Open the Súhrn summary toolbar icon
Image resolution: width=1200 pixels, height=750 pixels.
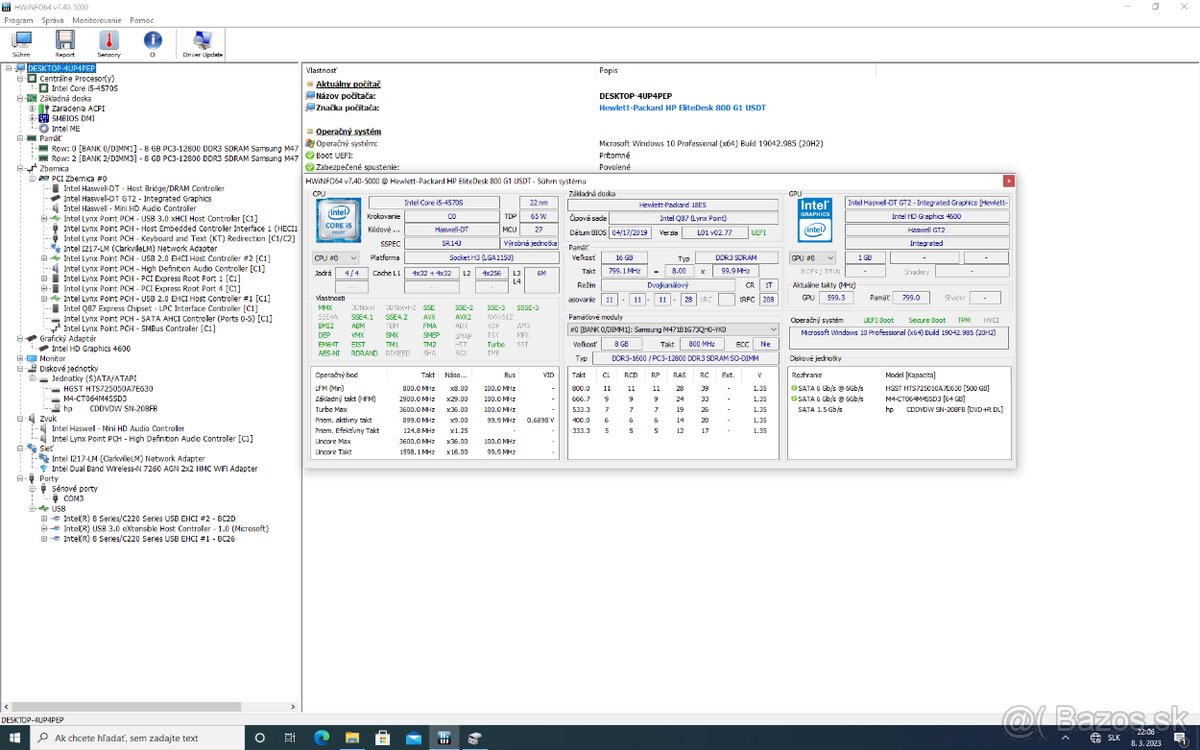[21, 42]
